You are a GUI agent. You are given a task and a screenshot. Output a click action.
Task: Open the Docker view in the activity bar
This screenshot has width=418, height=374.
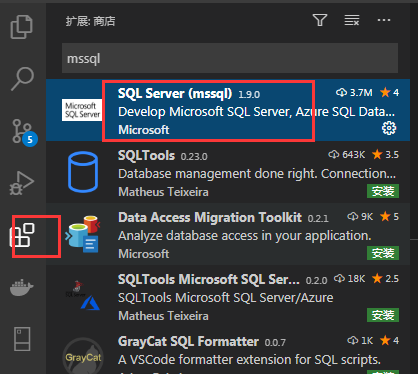[22, 287]
